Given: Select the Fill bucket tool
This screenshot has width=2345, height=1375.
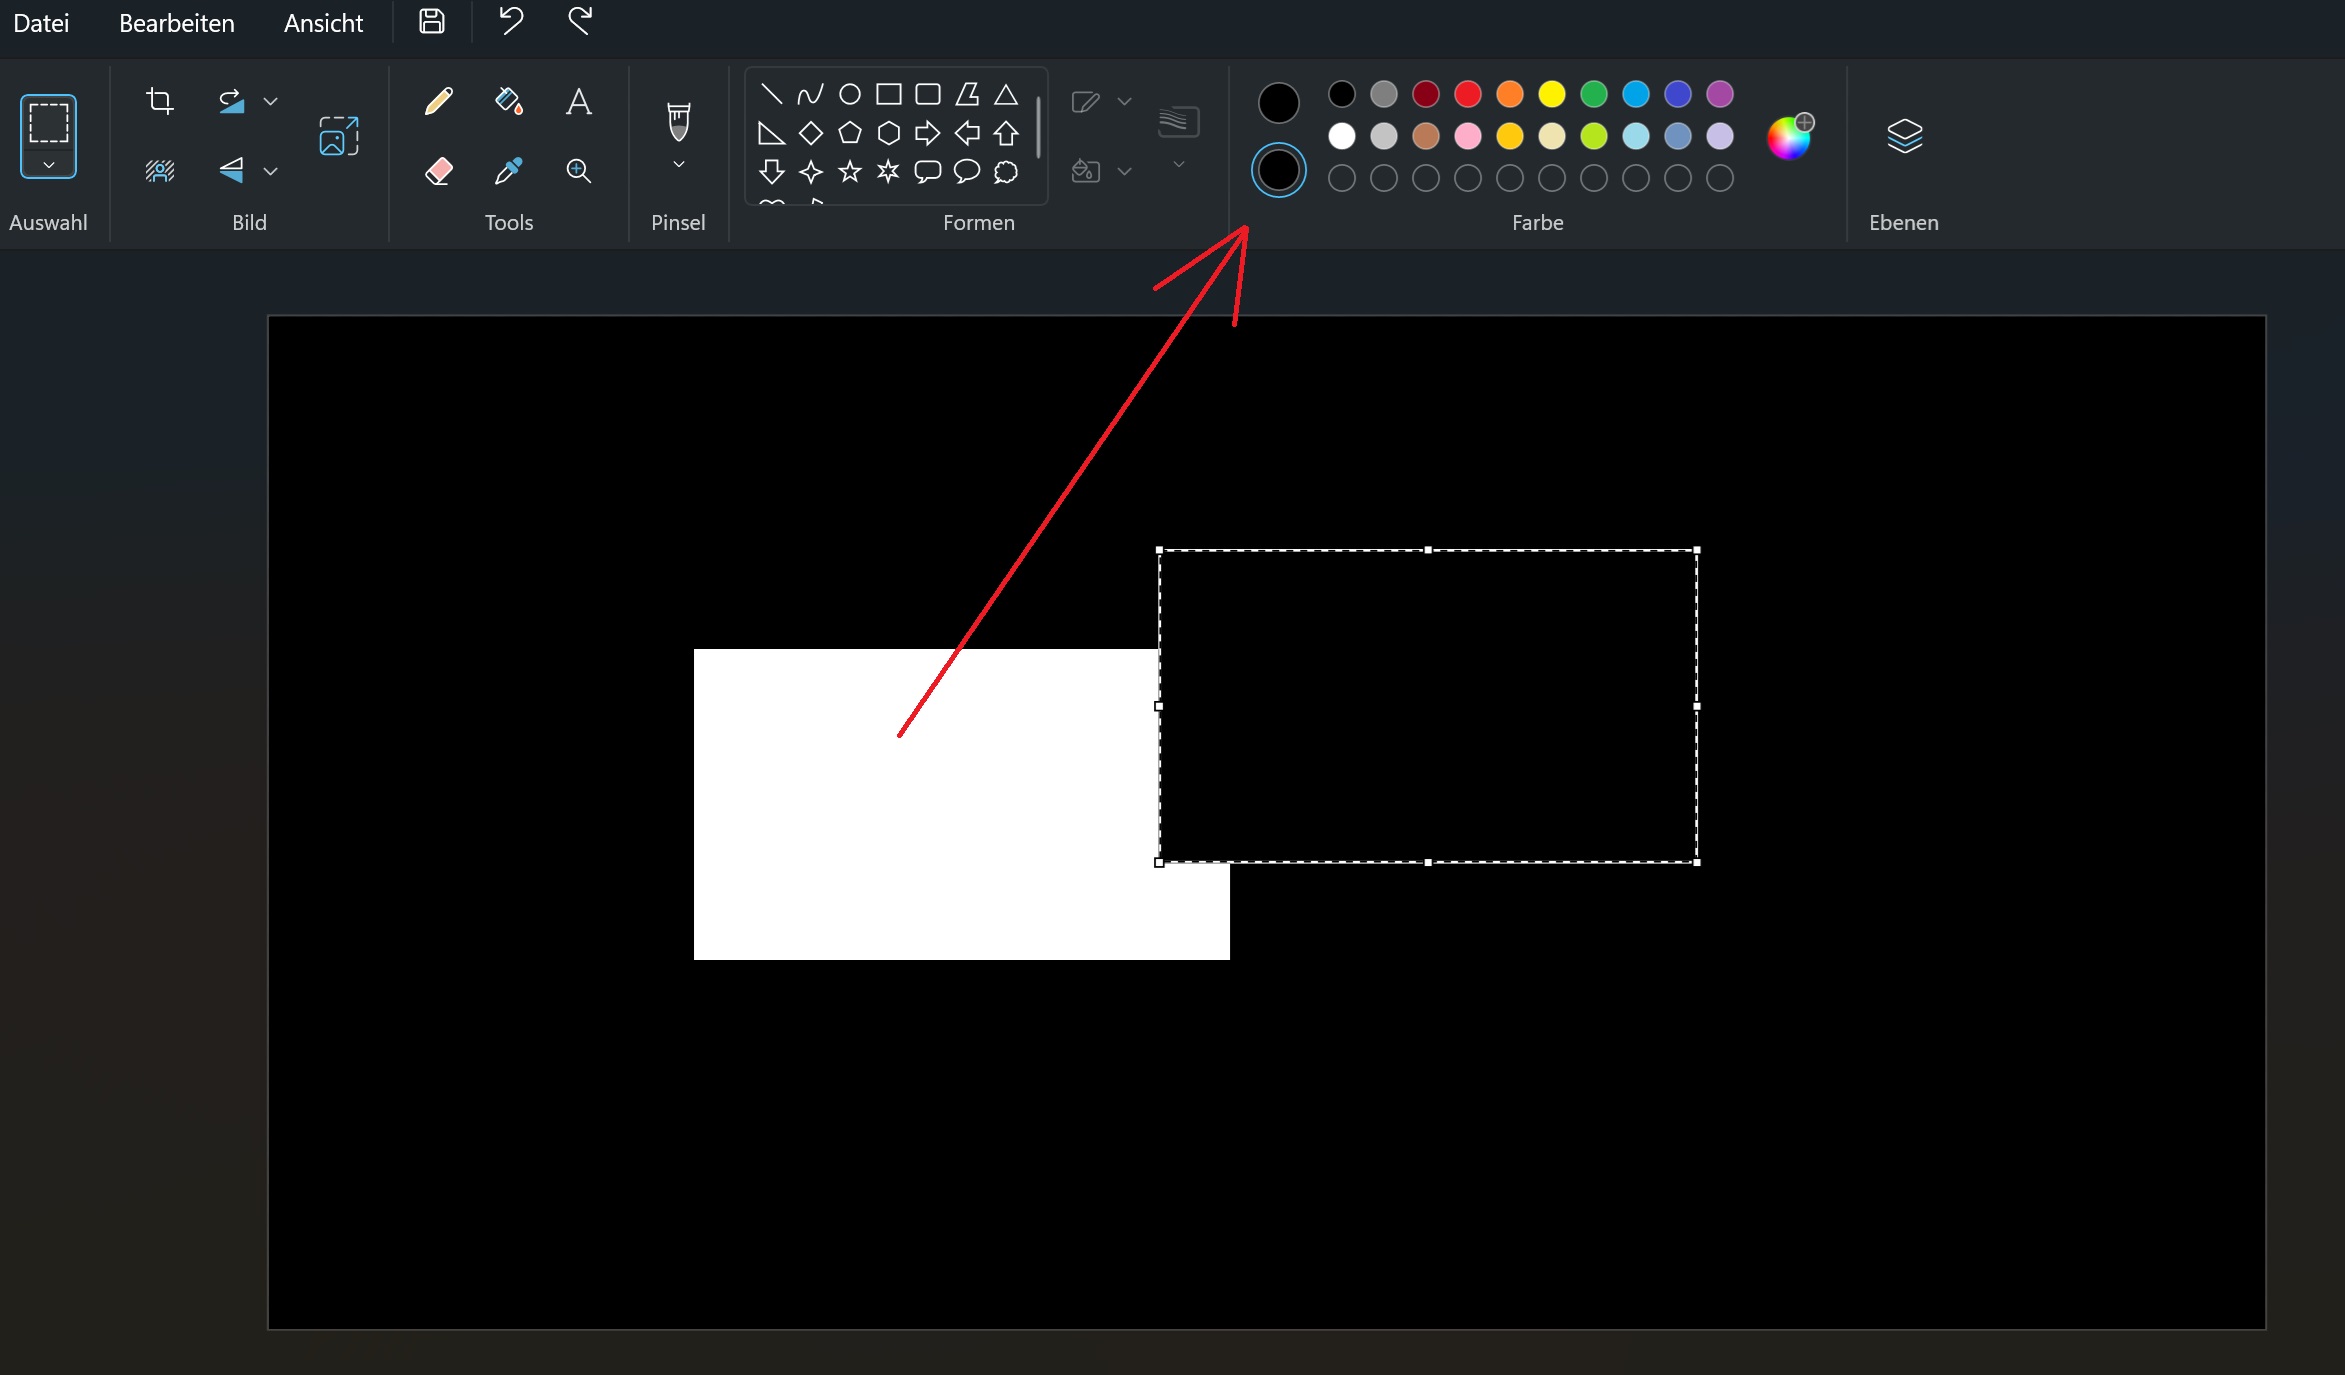Looking at the screenshot, I should (x=508, y=101).
